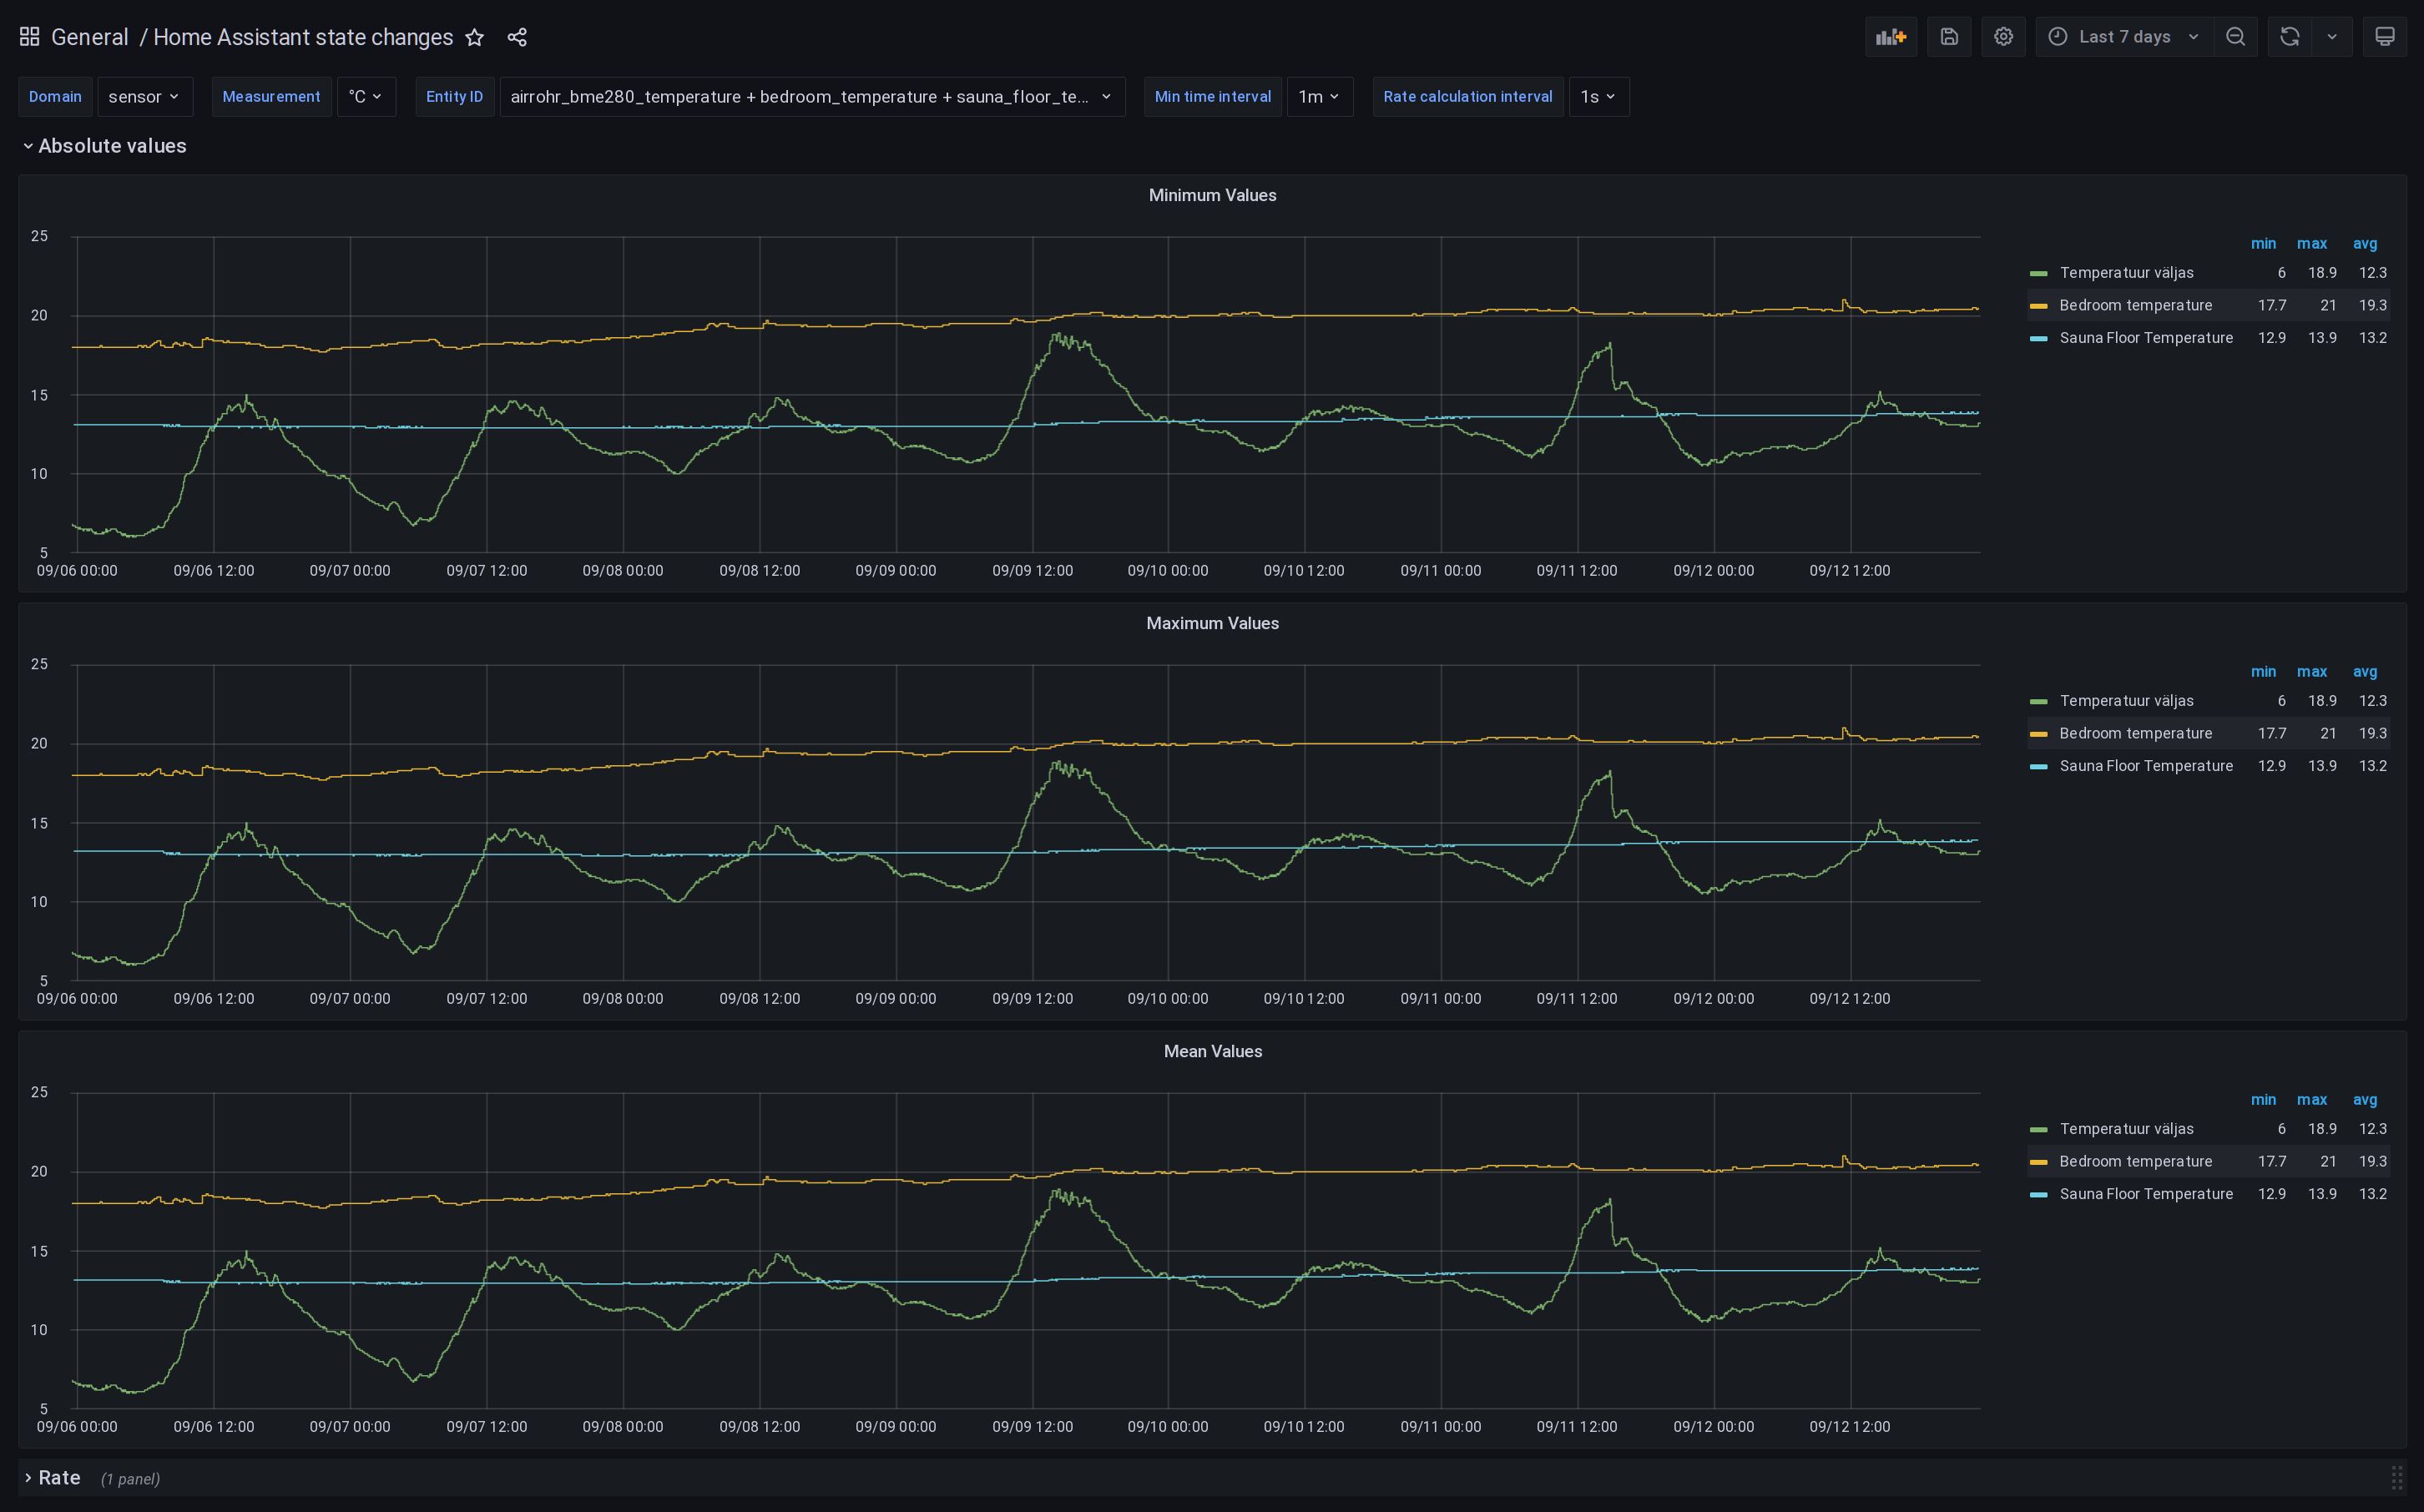Viewport: 2424px width, 1512px height.
Task: Collapse the Absolute values row
Action: [x=104, y=146]
